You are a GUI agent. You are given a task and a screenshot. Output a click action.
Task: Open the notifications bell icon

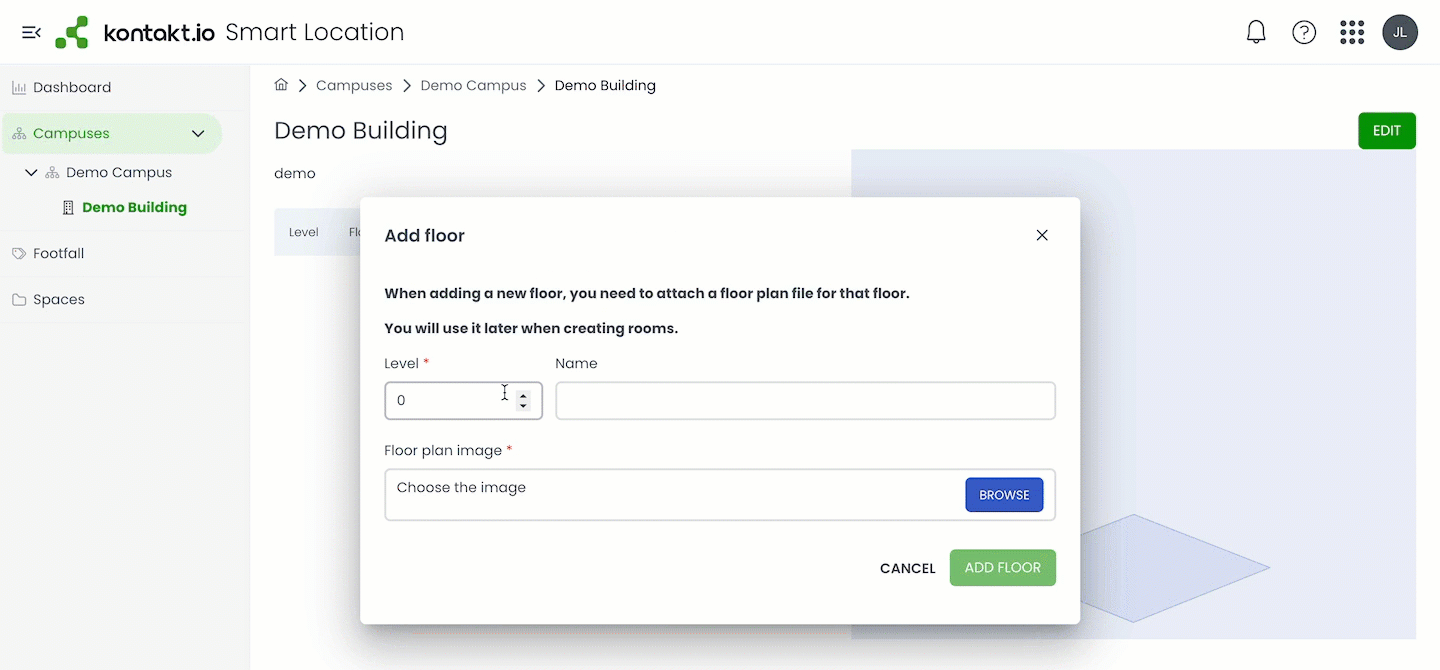click(x=1256, y=31)
